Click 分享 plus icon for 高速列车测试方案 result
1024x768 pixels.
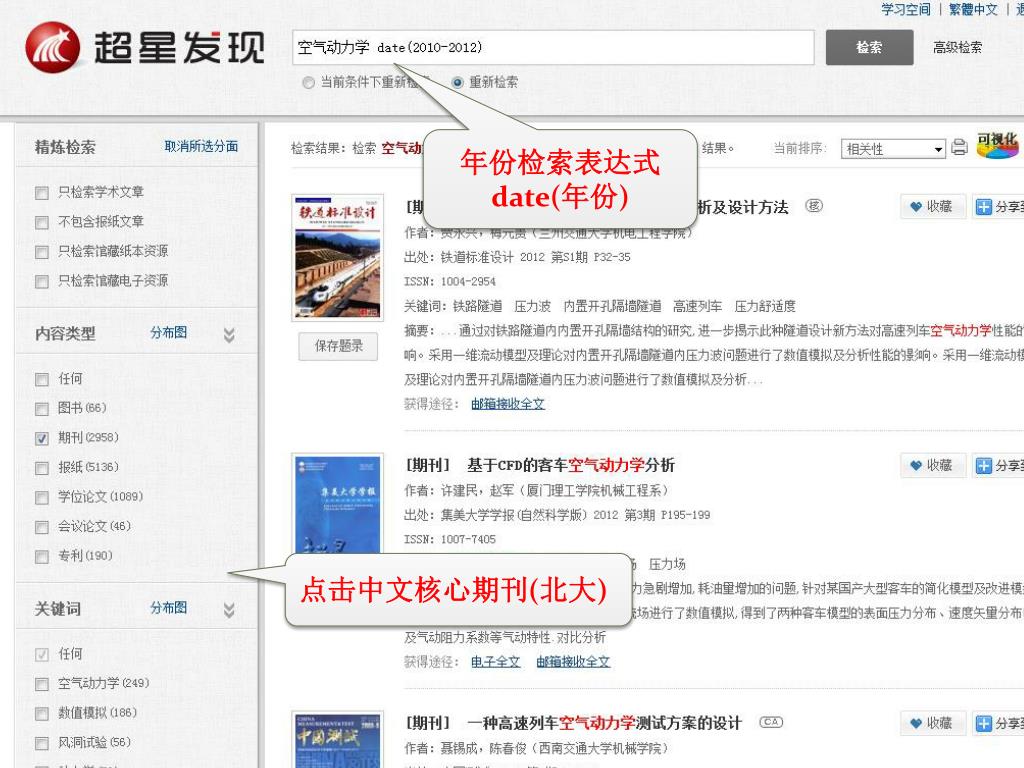[984, 723]
